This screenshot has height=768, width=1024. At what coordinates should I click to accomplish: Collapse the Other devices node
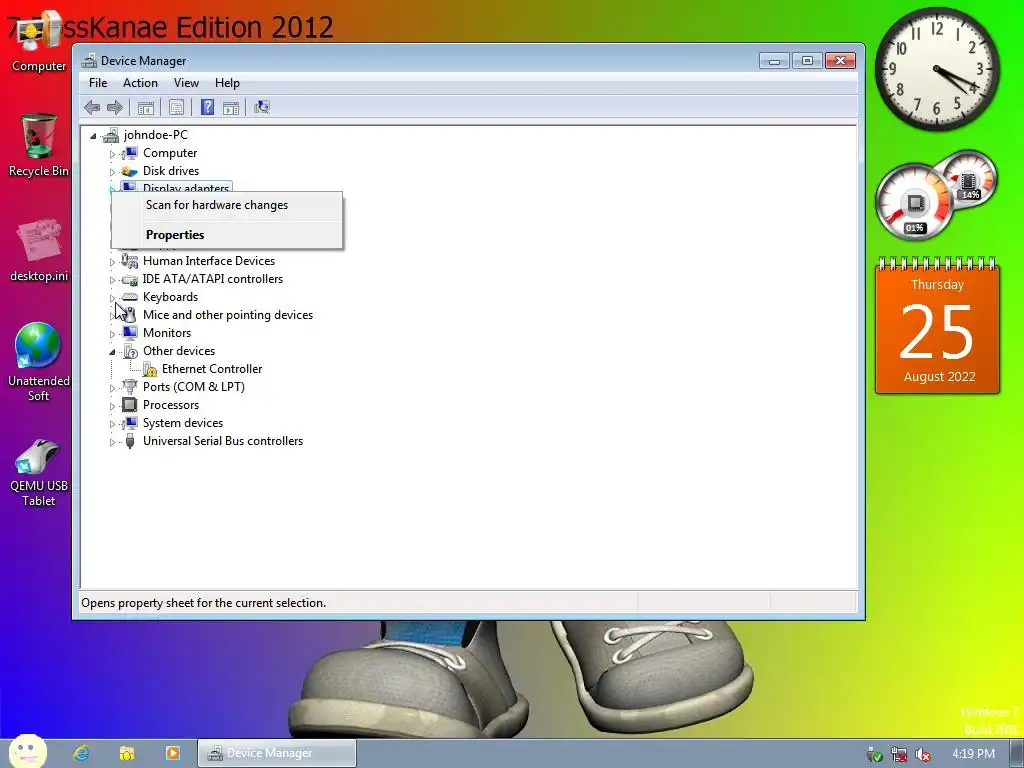point(112,352)
